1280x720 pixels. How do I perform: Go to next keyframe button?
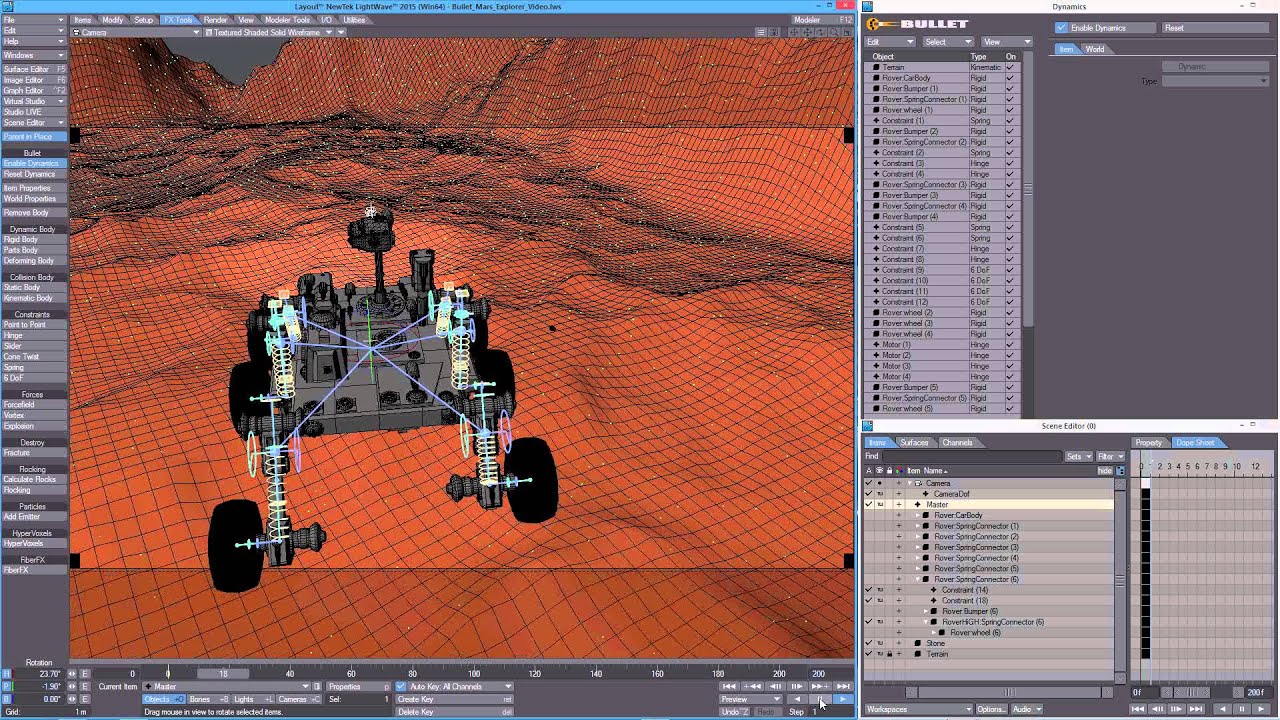820,686
